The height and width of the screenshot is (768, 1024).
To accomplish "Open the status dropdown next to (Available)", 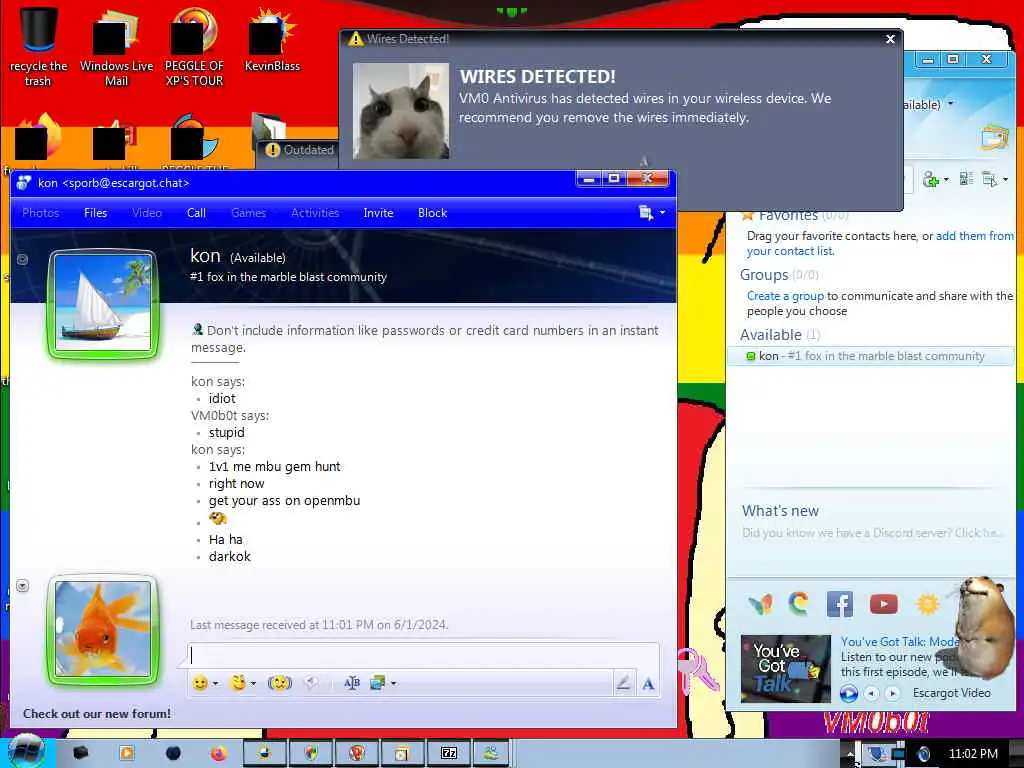I will (950, 104).
